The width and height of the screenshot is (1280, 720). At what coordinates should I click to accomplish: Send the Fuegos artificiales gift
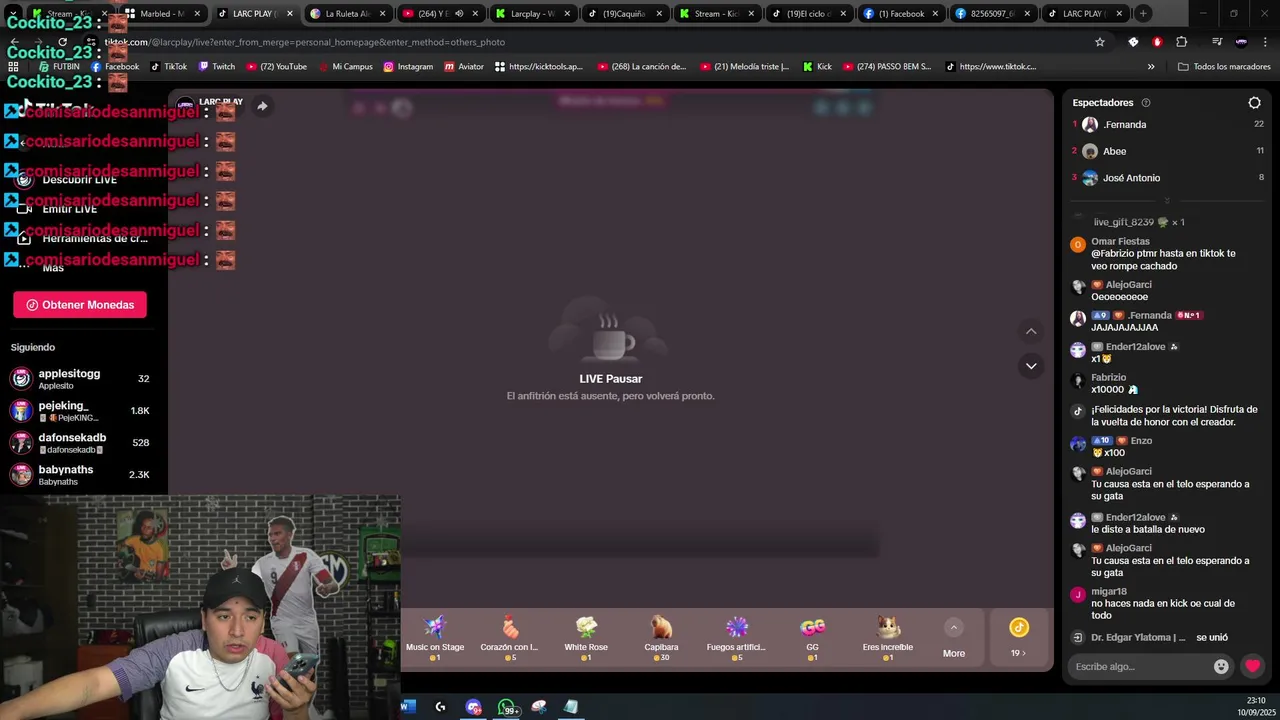click(x=736, y=638)
